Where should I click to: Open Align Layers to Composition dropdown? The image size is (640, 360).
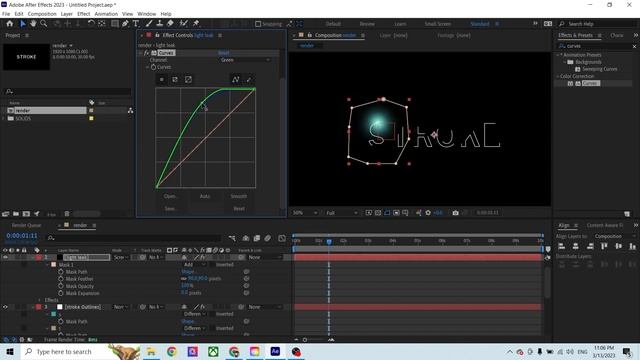615,236
